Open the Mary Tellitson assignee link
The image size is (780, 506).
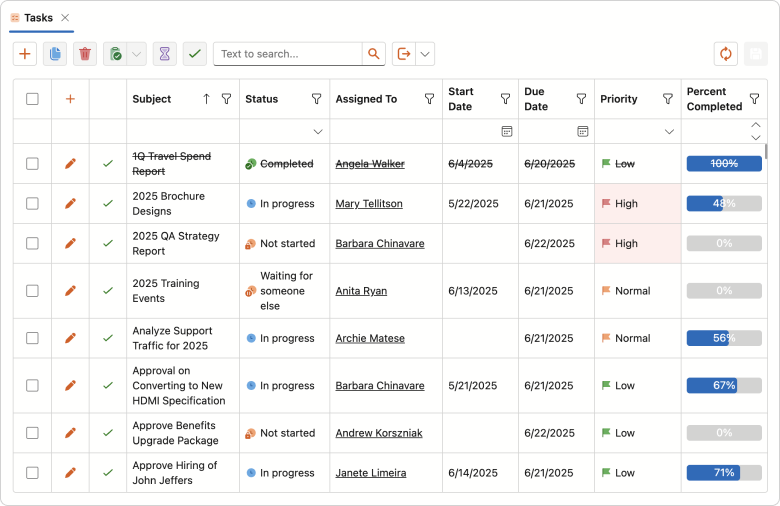[x=369, y=204]
